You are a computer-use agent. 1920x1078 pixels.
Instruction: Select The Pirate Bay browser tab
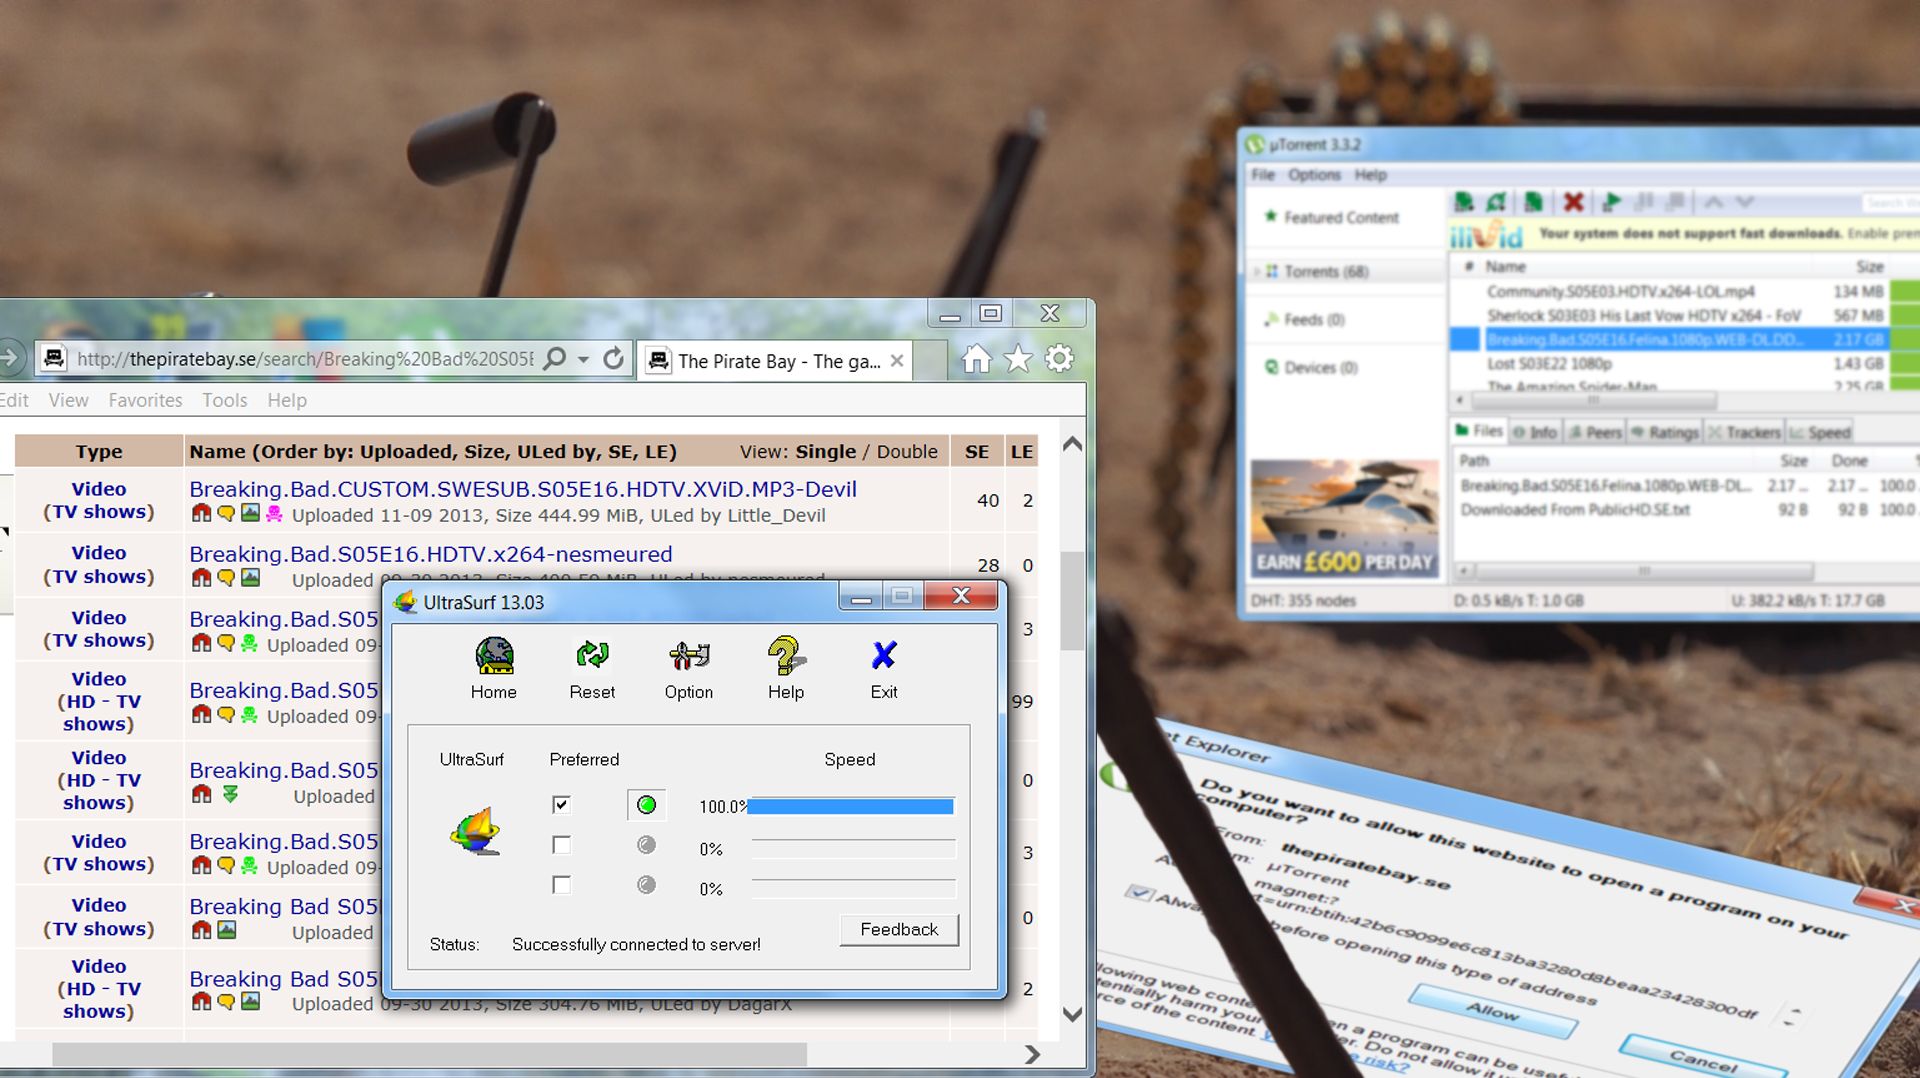pos(776,361)
